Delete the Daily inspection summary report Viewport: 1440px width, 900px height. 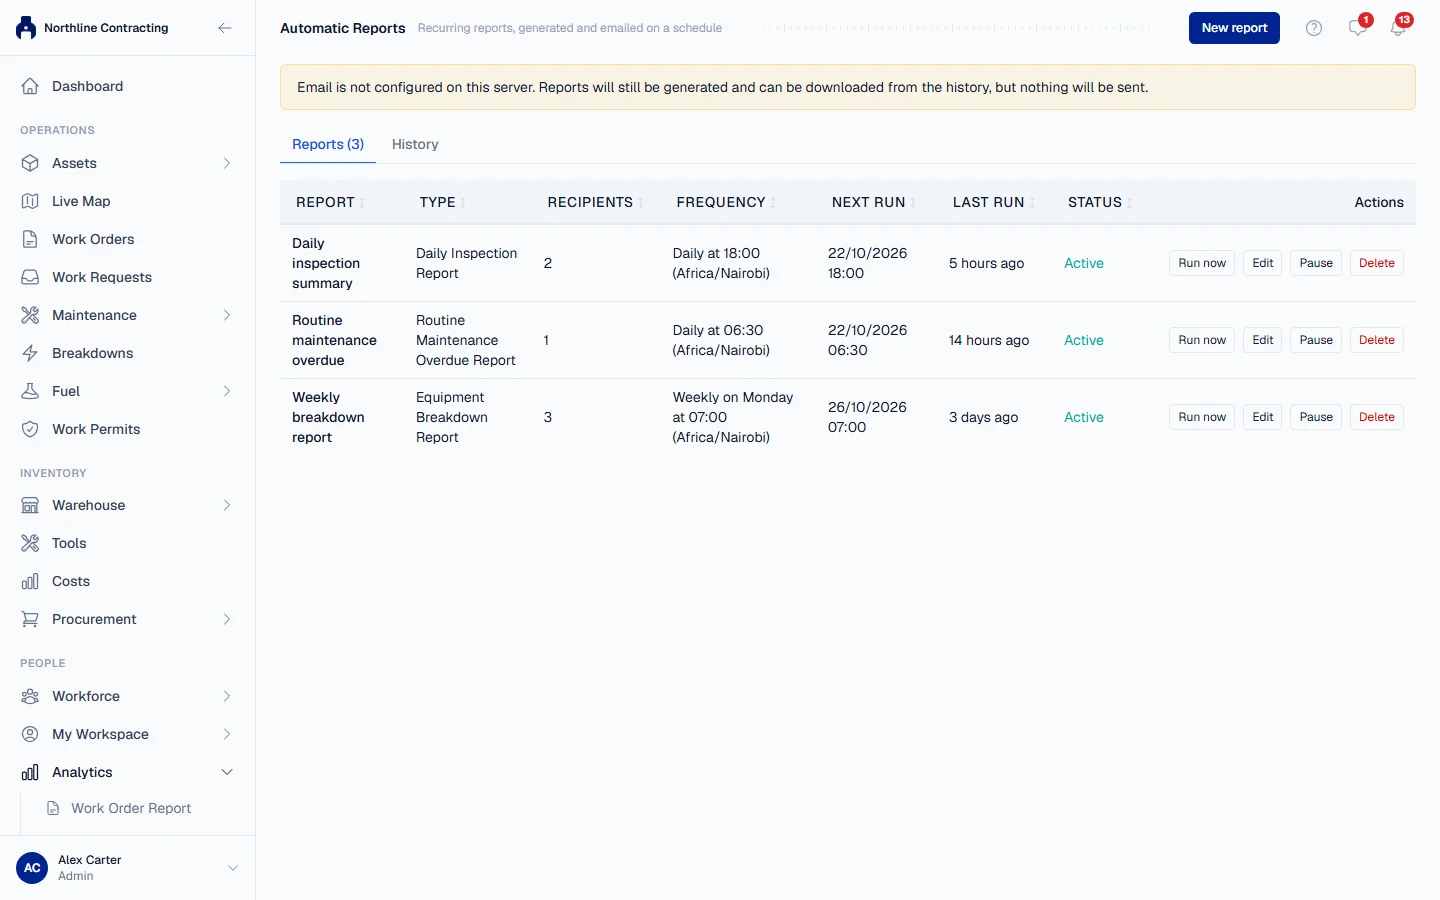click(x=1377, y=263)
